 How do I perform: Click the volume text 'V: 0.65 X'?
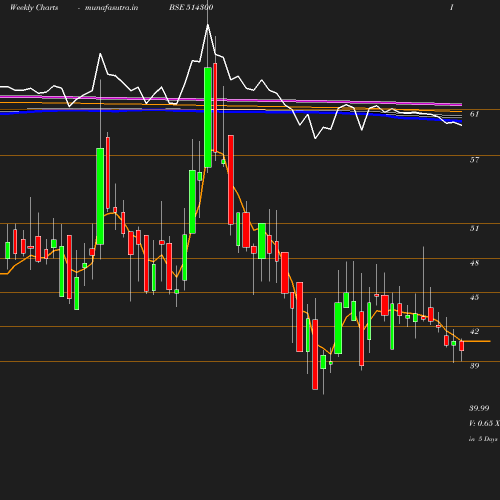tap(484, 423)
